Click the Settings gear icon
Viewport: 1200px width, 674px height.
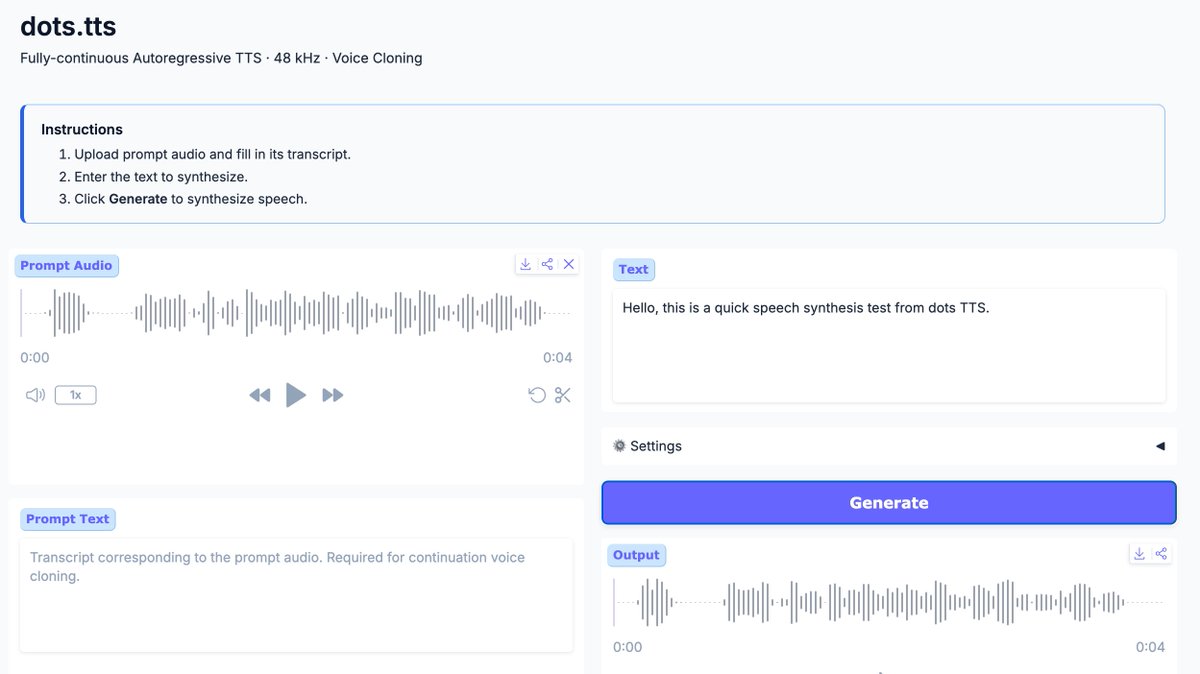619,446
